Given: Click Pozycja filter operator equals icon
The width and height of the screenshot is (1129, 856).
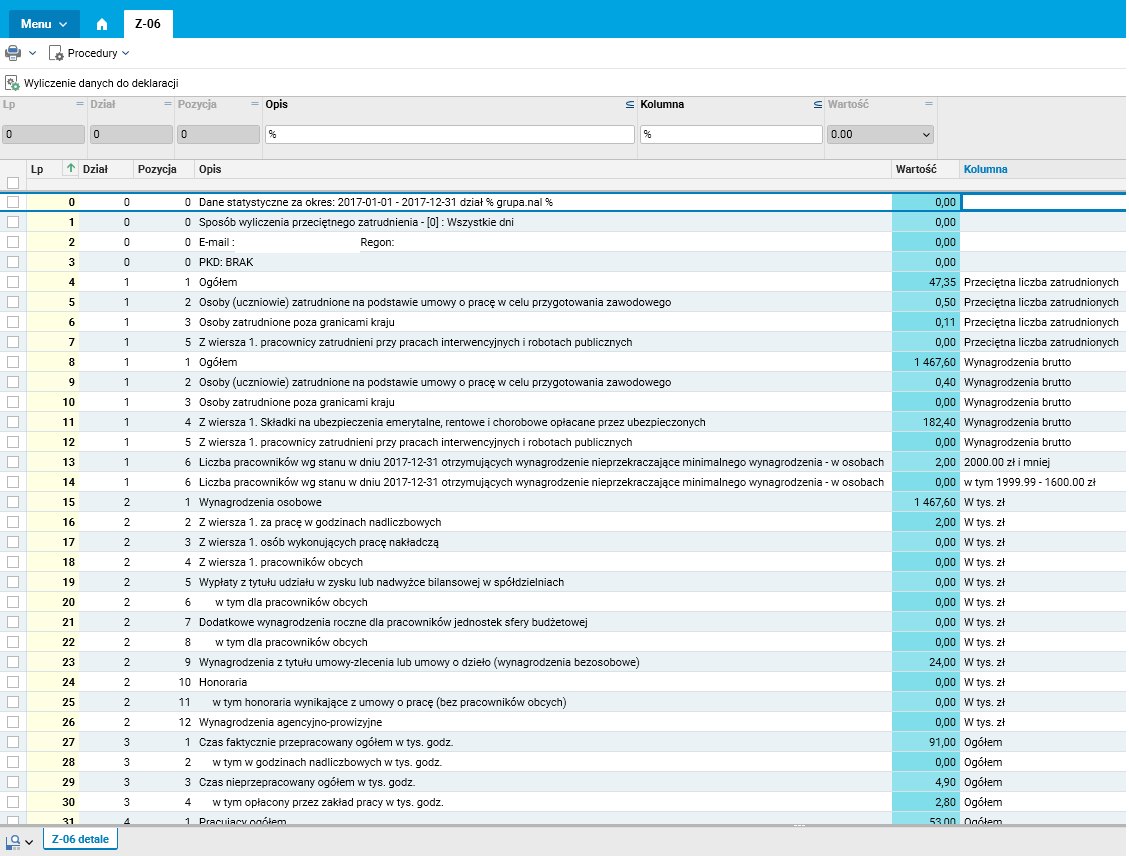Looking at the screenshot, I should pyautogui.click(x=255, y=104).
